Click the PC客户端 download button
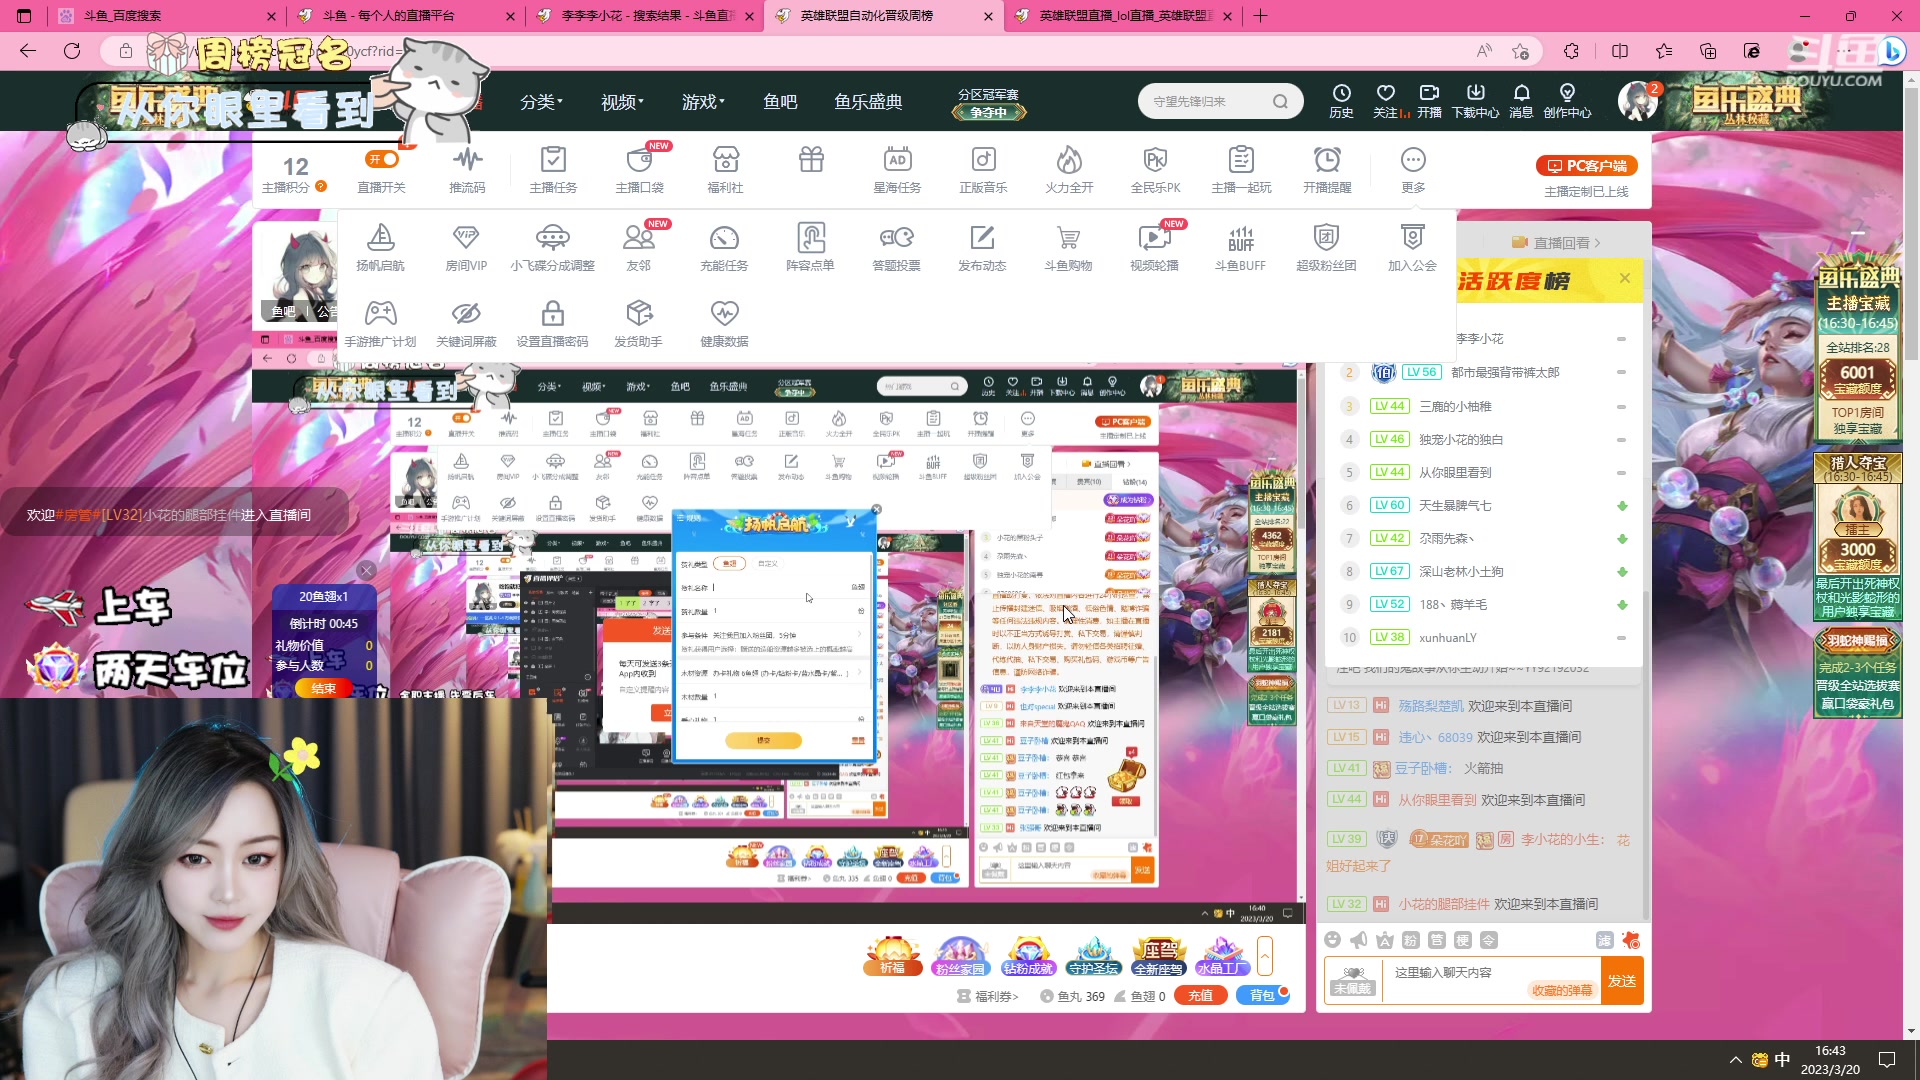The width and height of the screenshot is (1920, 1080). (1586, 166)
